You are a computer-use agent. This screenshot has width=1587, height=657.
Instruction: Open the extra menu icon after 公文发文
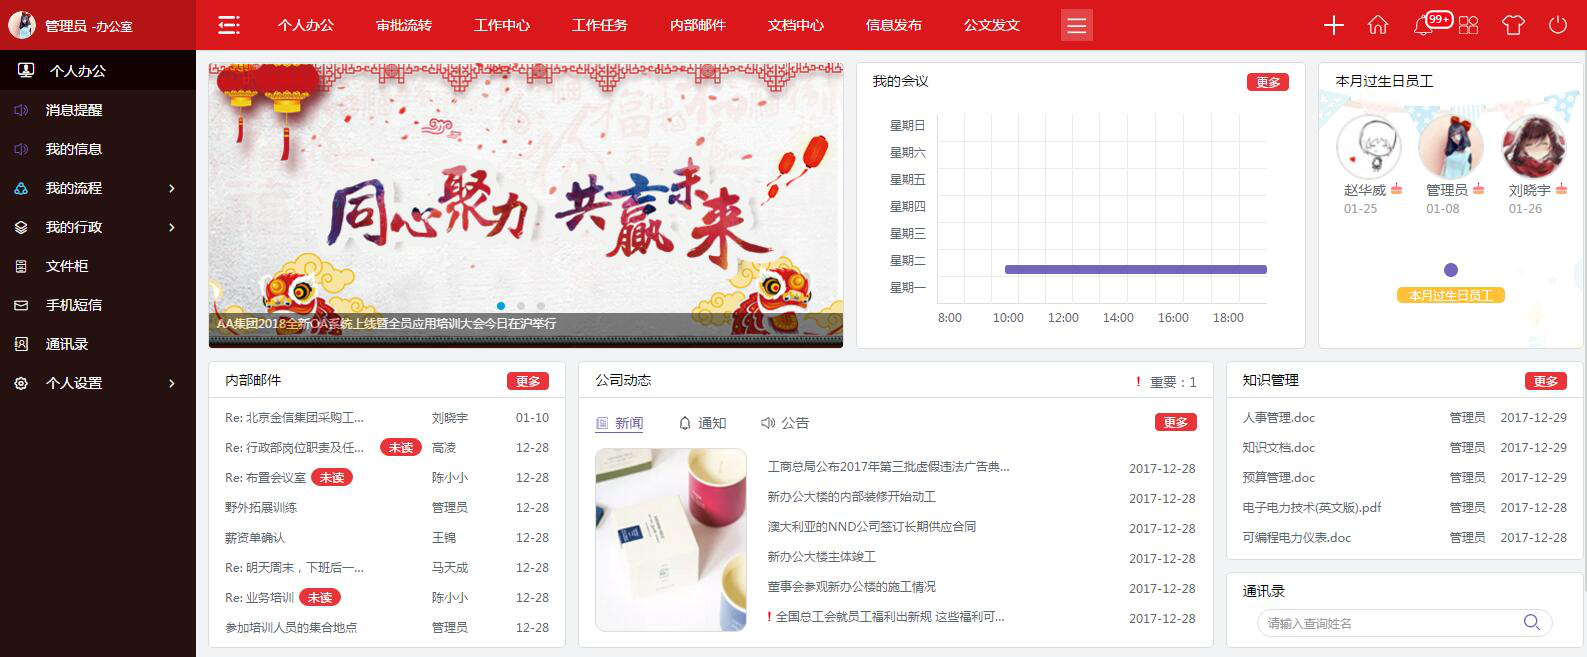[x=1077, y=25]
